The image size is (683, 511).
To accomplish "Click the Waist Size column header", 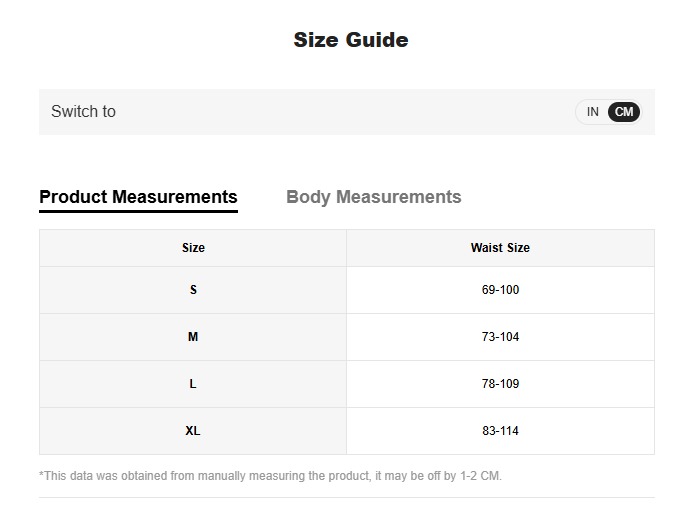I will pyautogui.click(x=500, y=248).
